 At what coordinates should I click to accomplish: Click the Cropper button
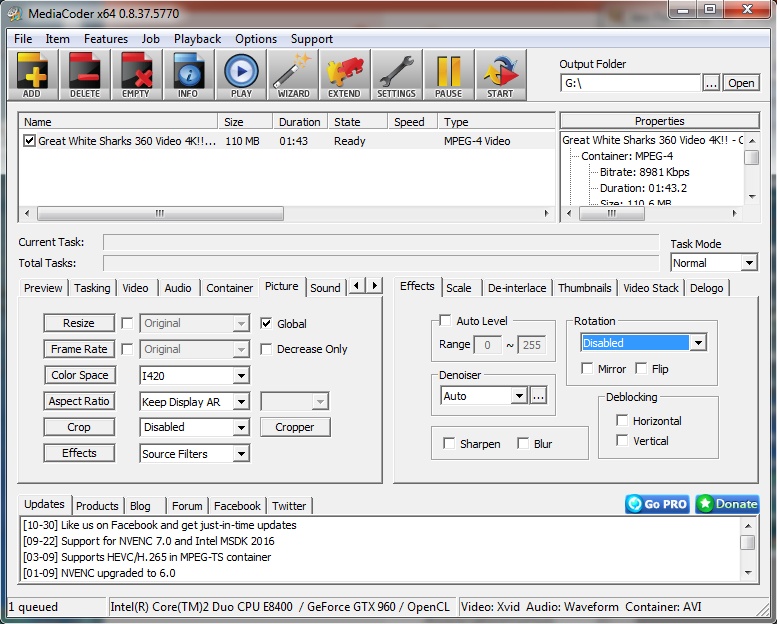click(295, 427)
